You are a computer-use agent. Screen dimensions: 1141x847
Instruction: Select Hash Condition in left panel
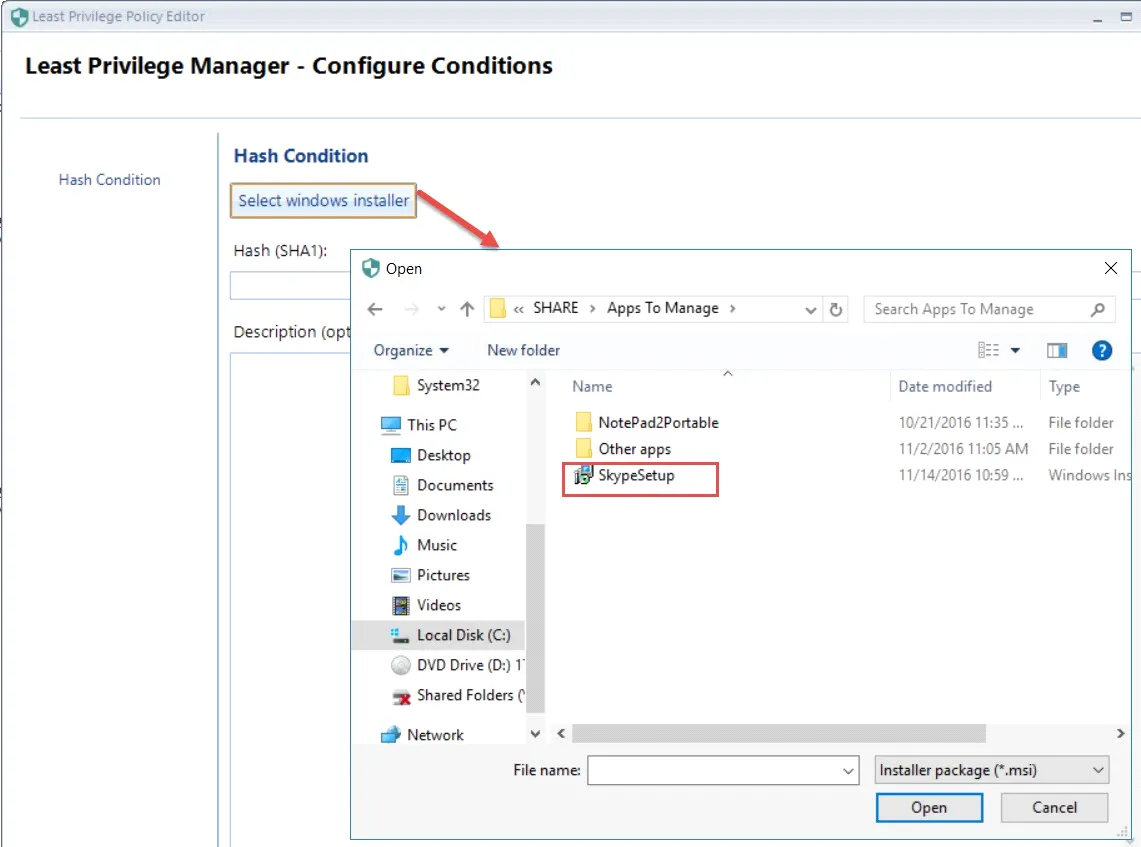pos(109,180)
